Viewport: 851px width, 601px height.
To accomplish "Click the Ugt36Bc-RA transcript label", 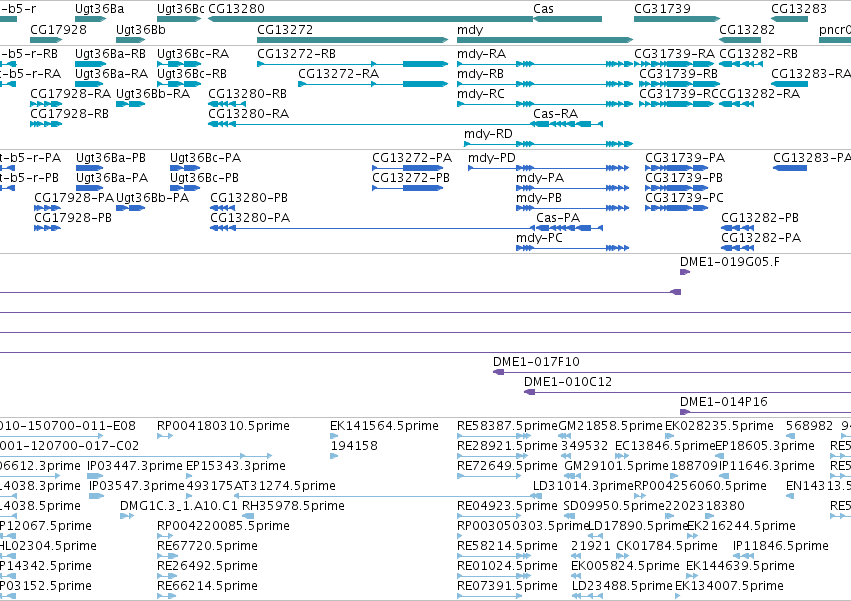I will pos(193,54).
